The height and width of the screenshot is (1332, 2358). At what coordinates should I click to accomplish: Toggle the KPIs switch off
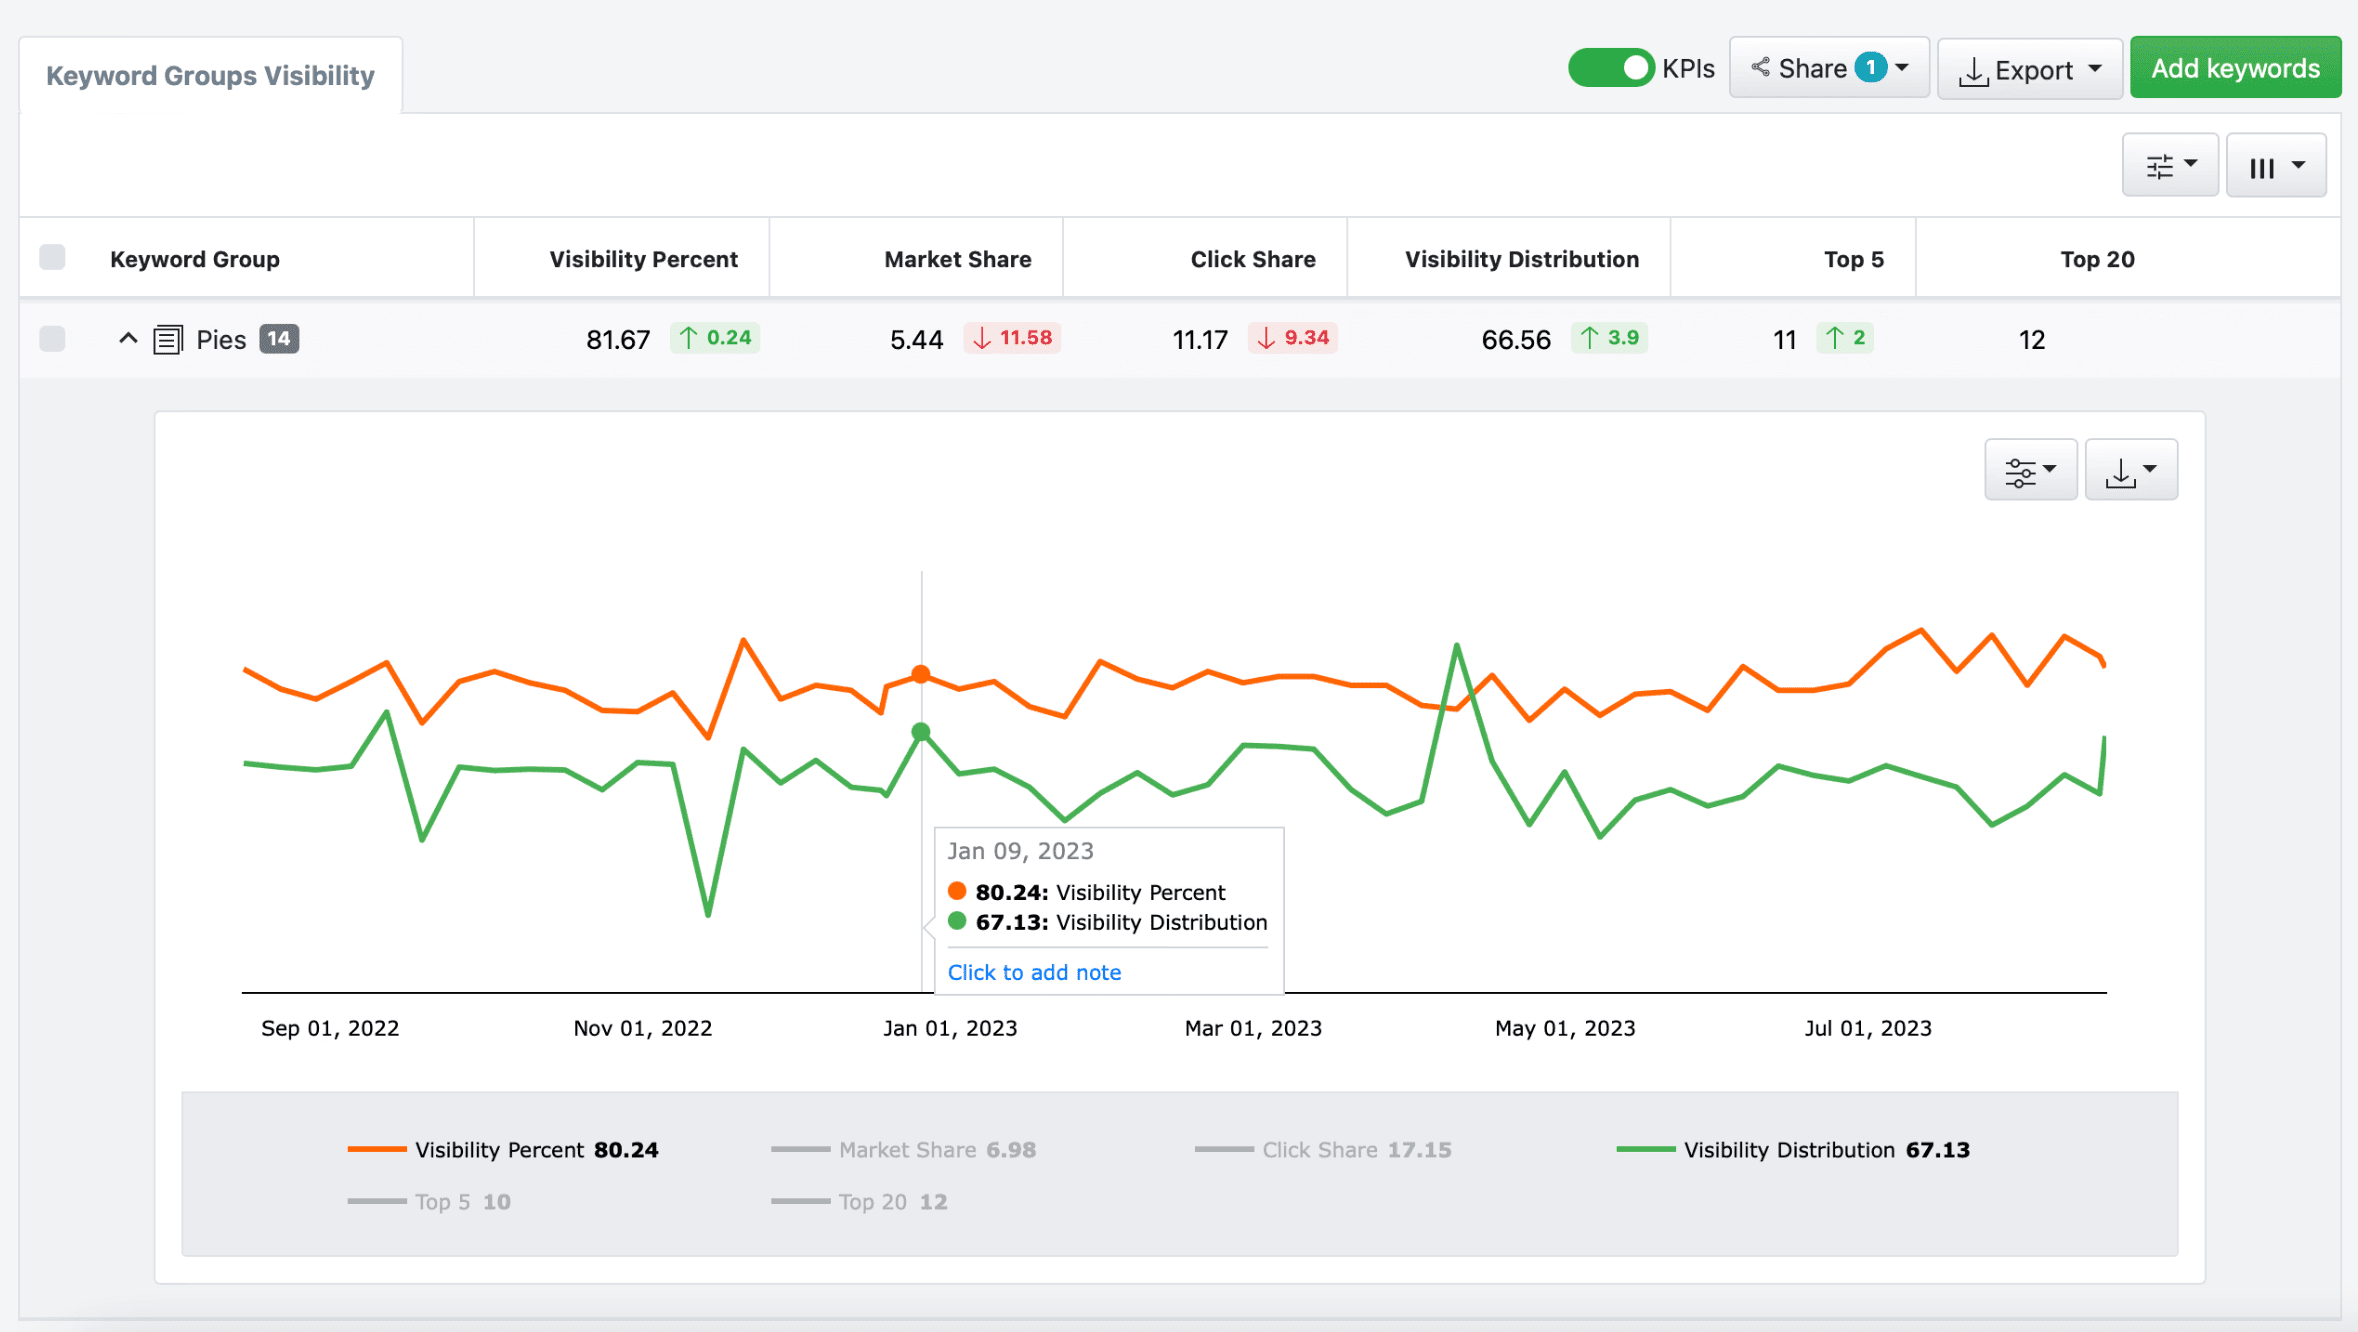(x=1610, y=68)
